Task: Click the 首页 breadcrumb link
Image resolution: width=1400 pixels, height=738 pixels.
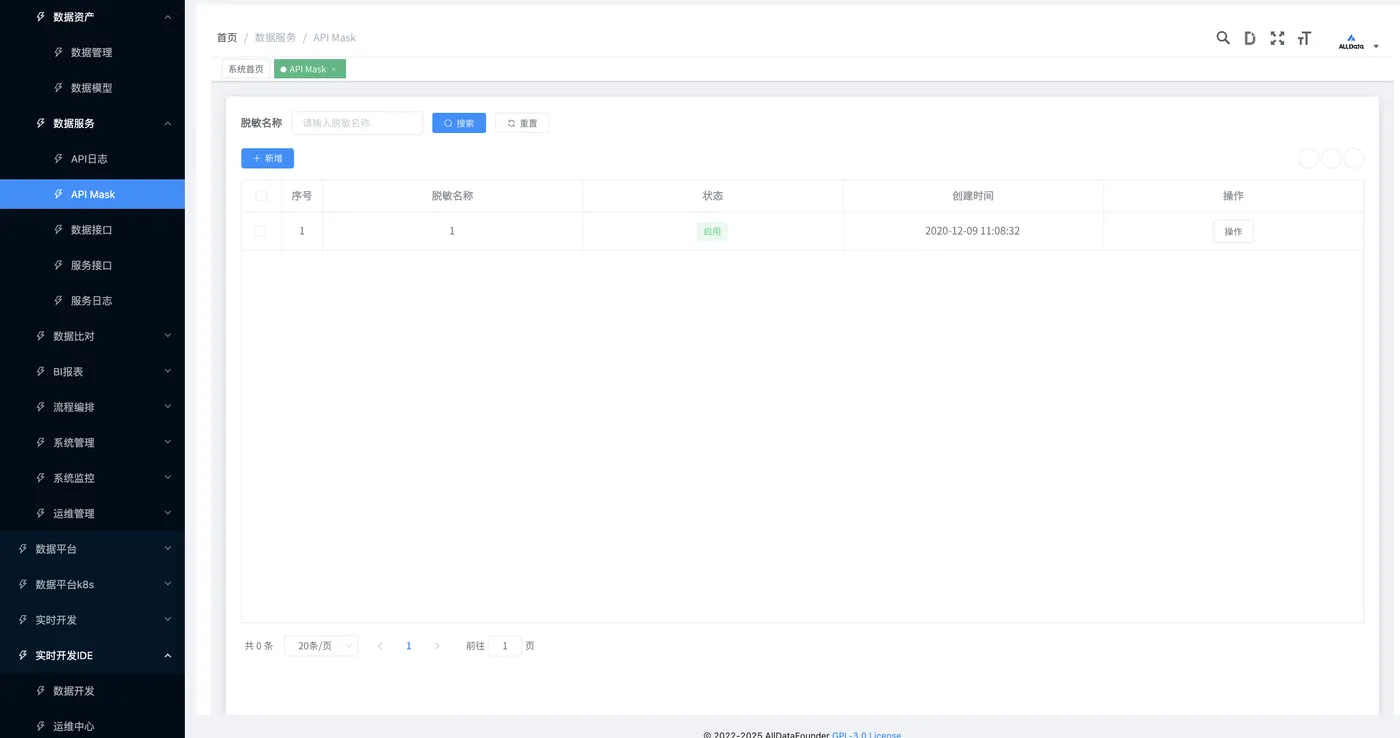Action: tap(227, 38)
